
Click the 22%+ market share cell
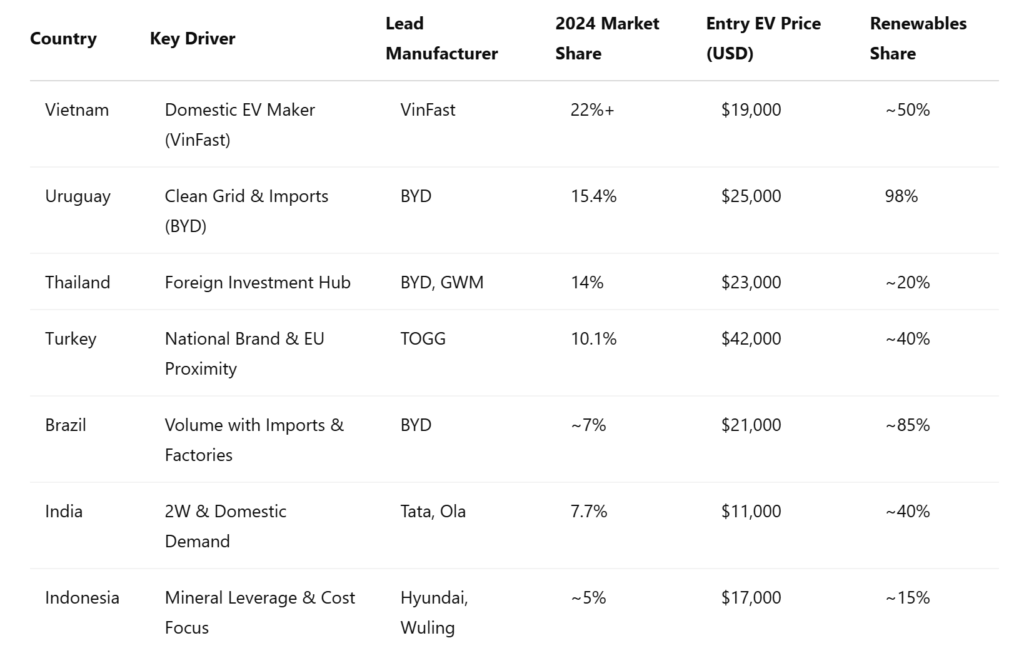[592, 110]
